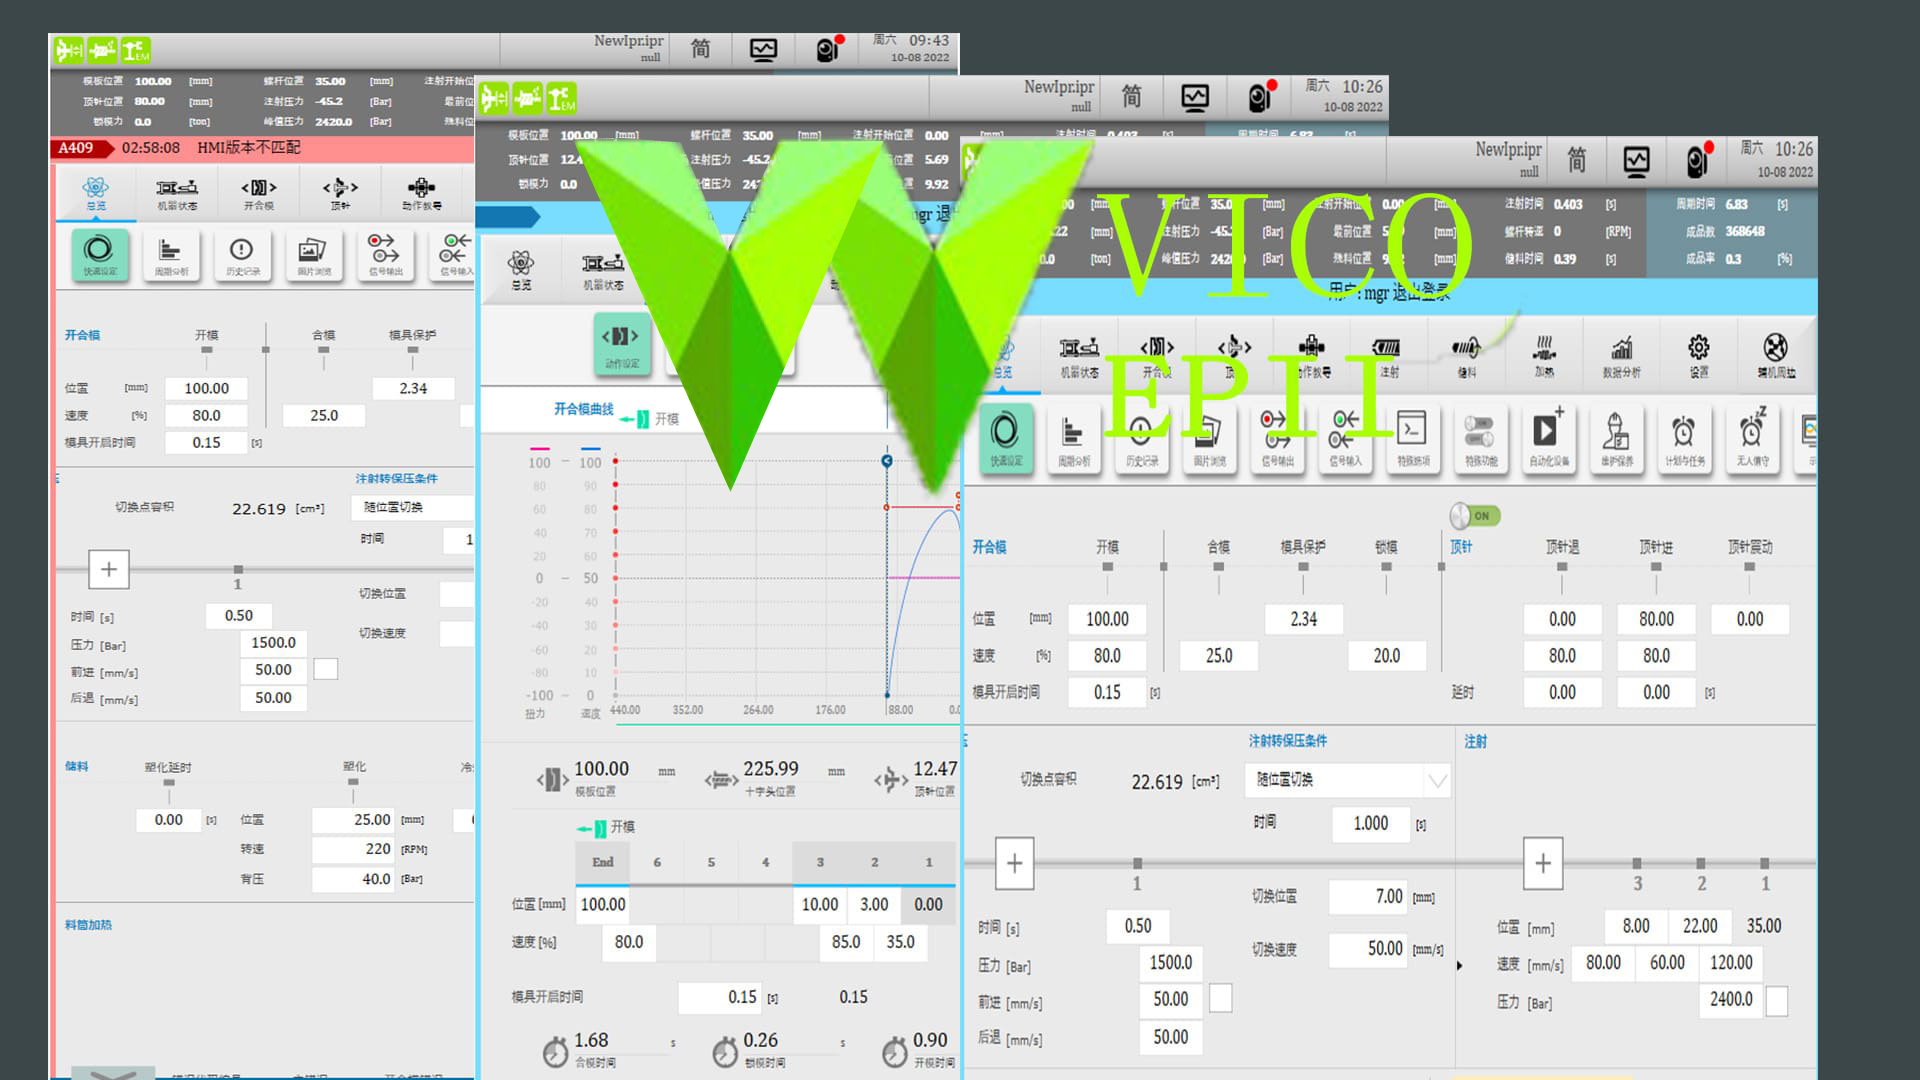Click 周期分析 icon in the left window
This screenshot has height=1080, width=1920.
click(x=171, y=255)
